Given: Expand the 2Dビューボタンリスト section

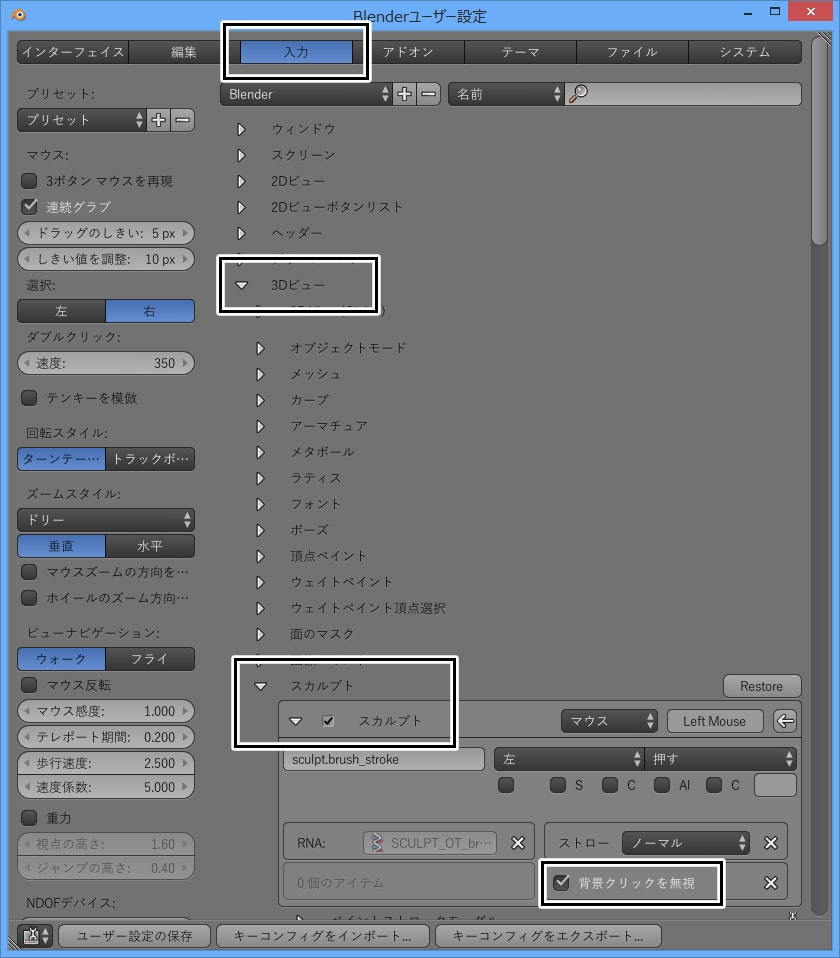Looking at the screenshot, I should pos(242,207).
